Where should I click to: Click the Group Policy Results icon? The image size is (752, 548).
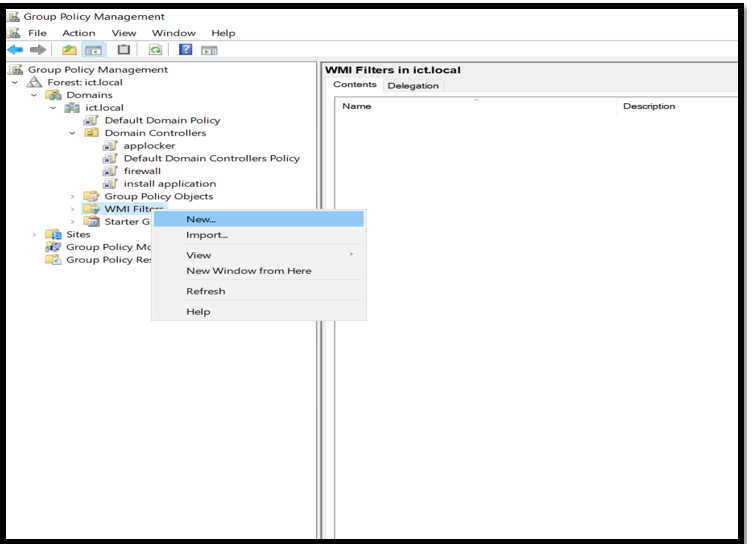click(x=53, y=260)
